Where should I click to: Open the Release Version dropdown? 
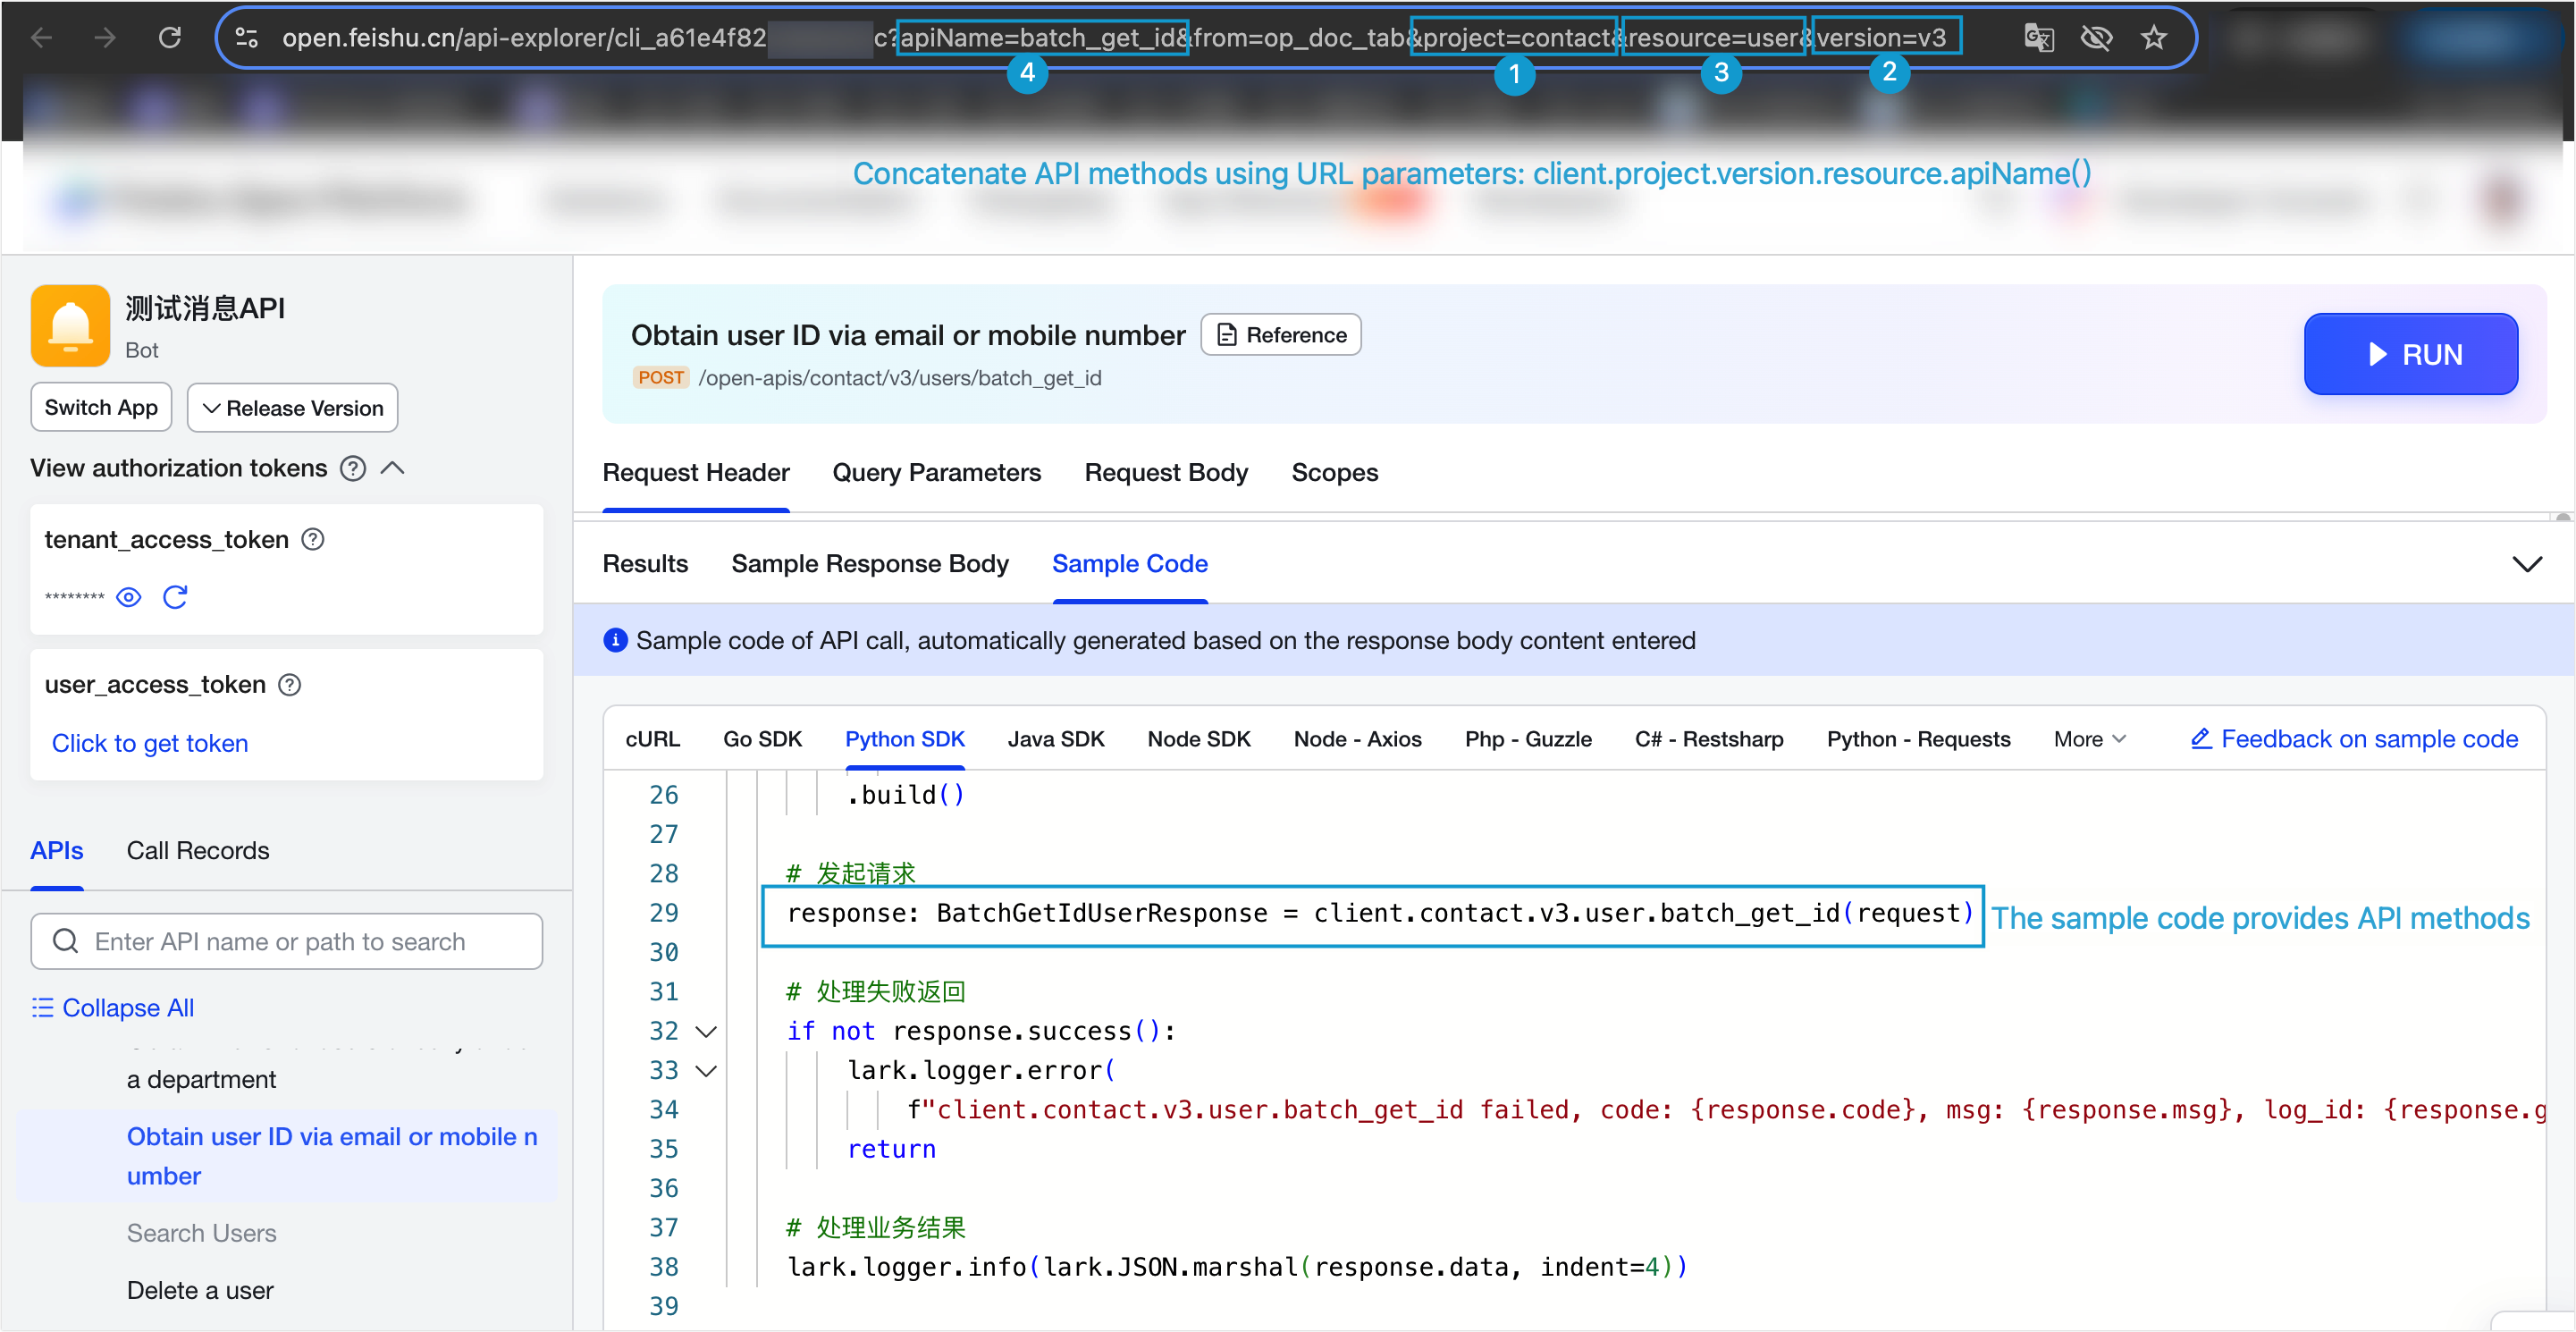(292, 408)
